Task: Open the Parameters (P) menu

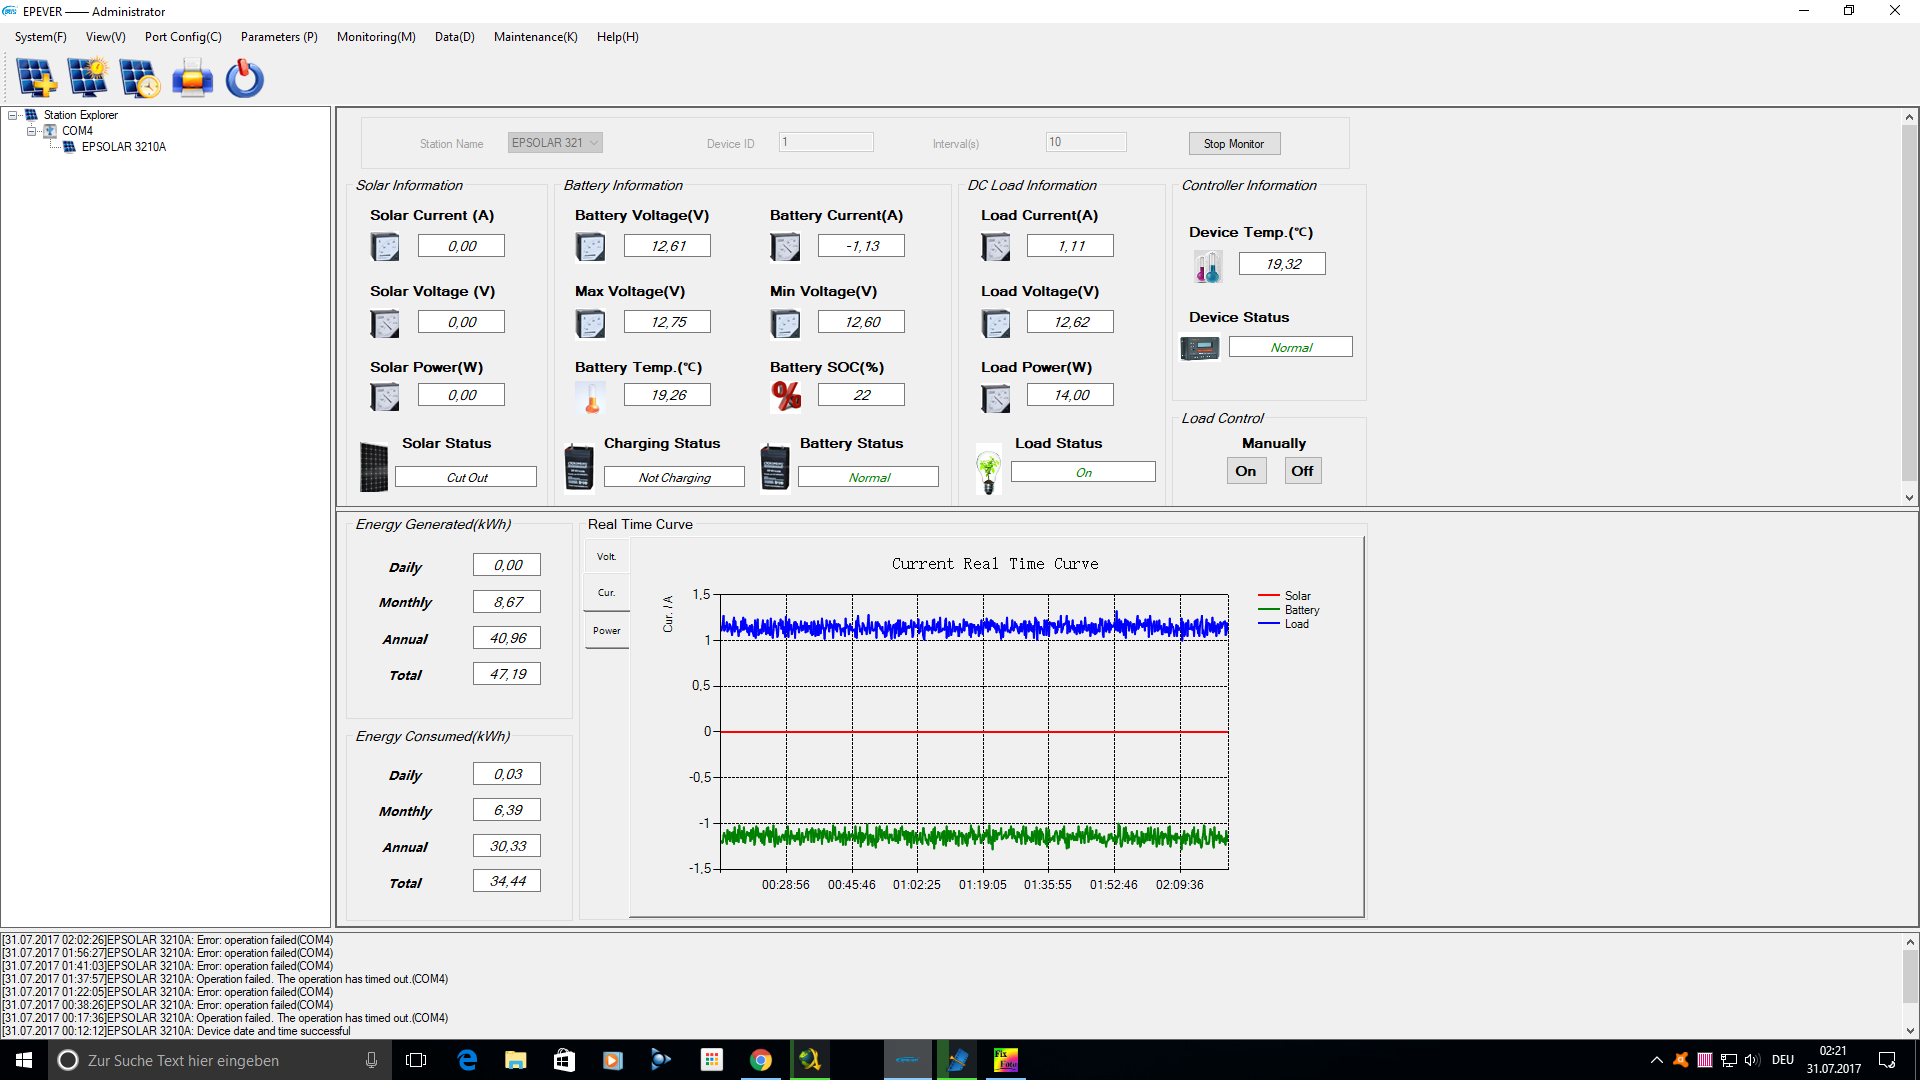Action: pos(279,37)
